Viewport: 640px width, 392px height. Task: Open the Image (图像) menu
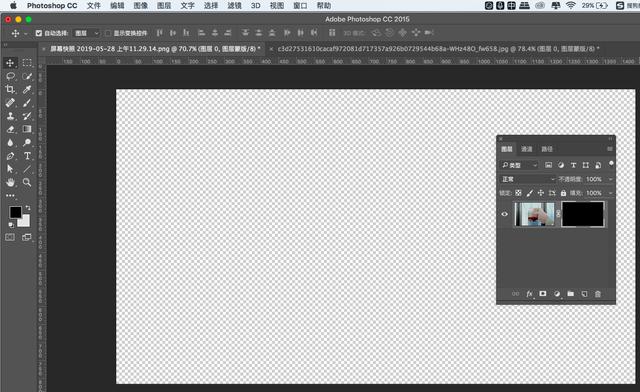point(140,6)
